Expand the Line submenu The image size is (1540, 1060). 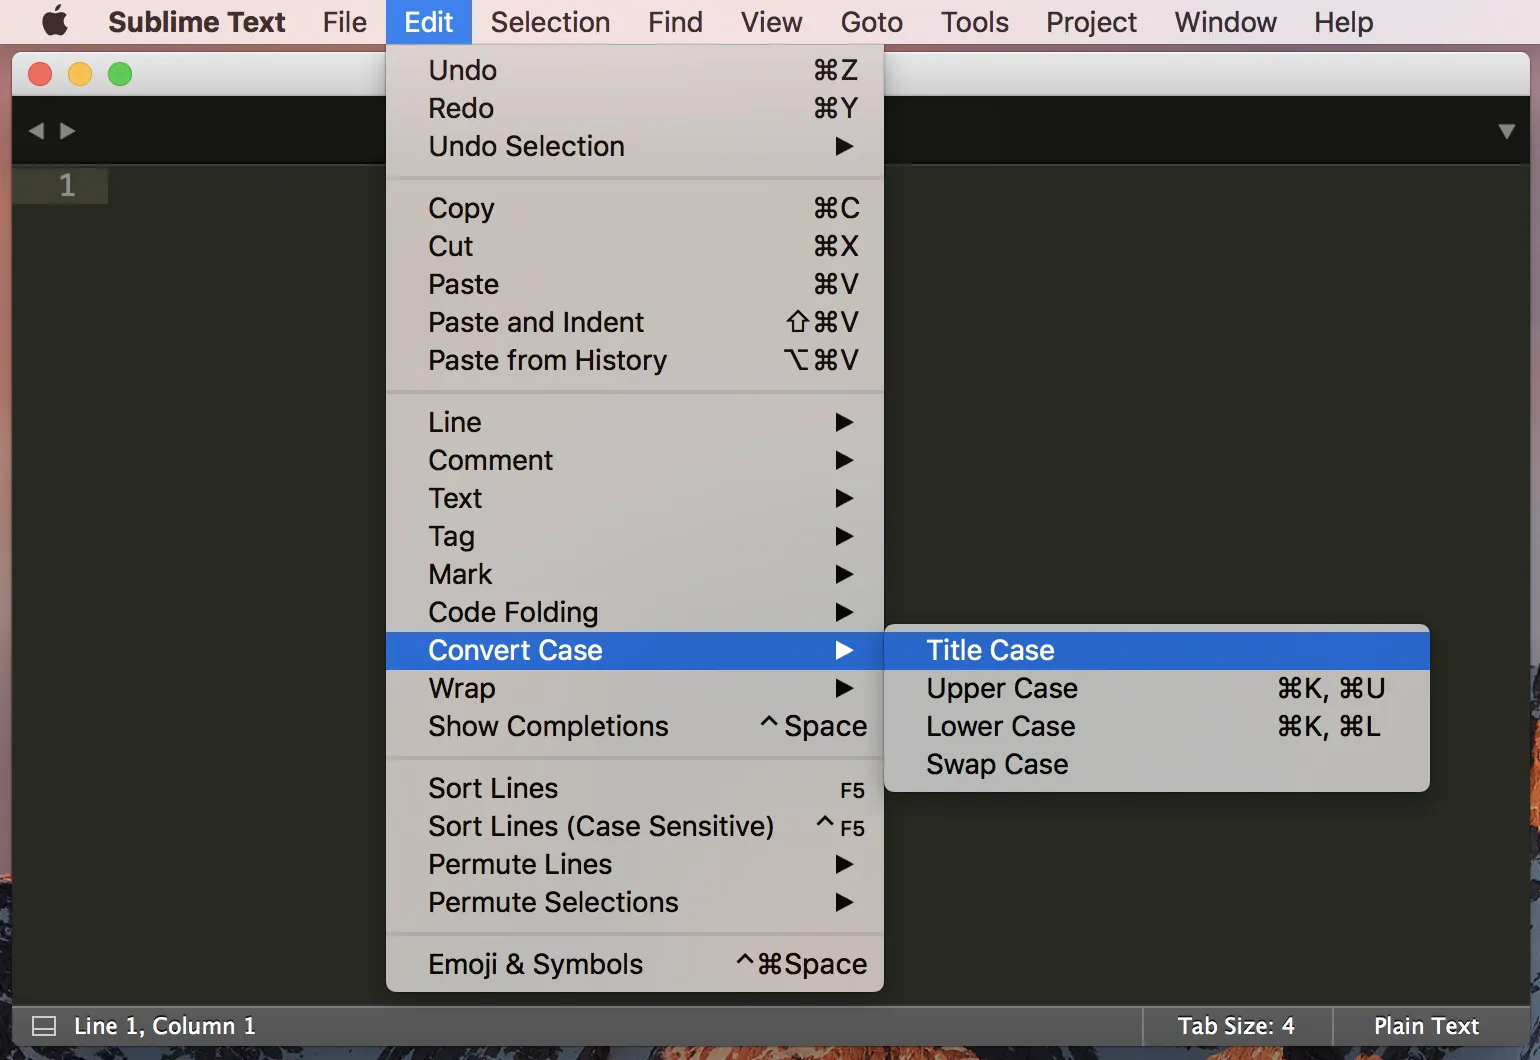tap(635, 422)
